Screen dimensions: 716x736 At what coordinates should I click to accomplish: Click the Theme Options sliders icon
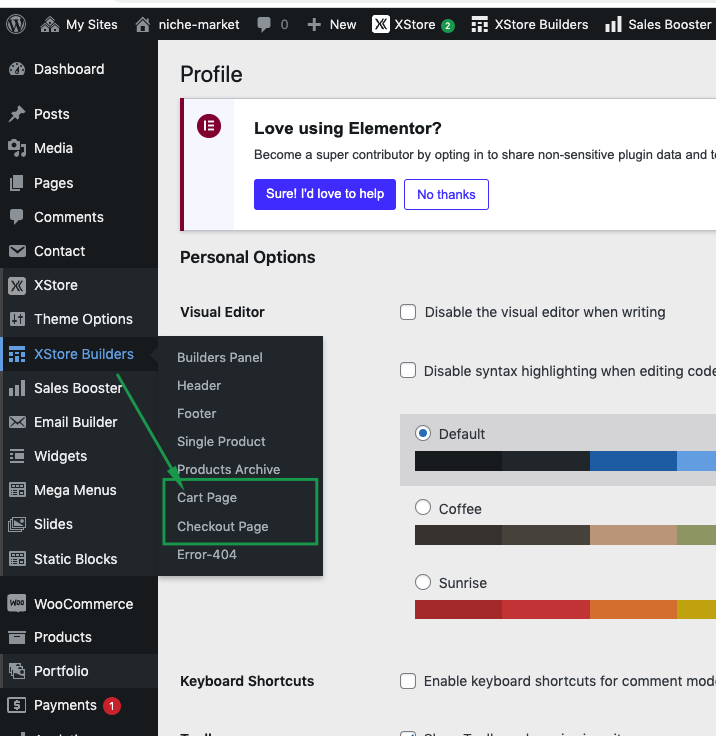(17, 319)
